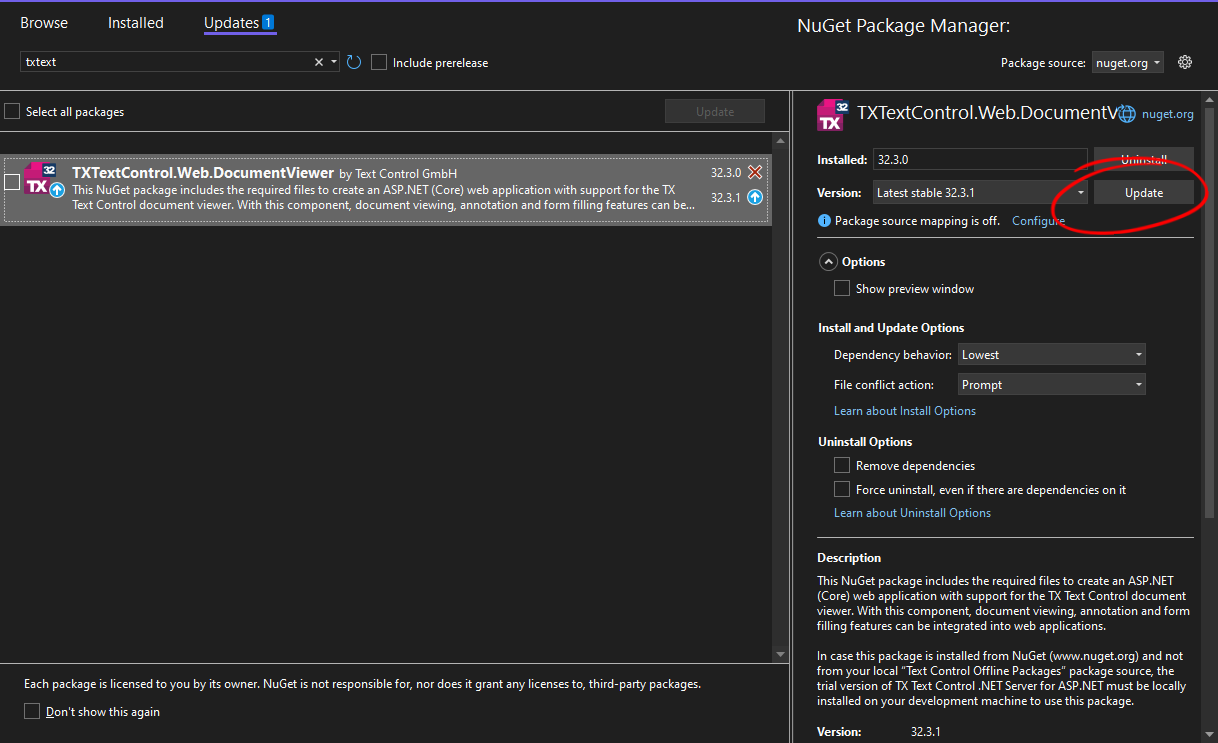1218x743 pixels.
Task: Click the TX package logo in the package list
Action: coord(42,181)
